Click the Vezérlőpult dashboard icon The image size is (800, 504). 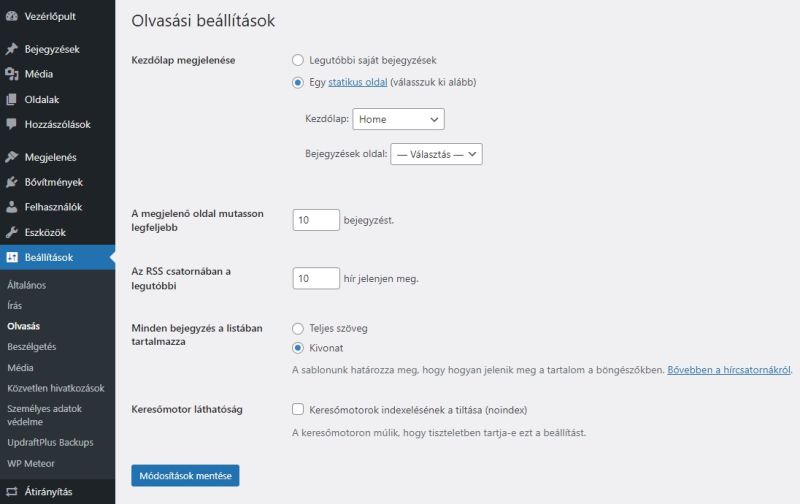[12, 17]
